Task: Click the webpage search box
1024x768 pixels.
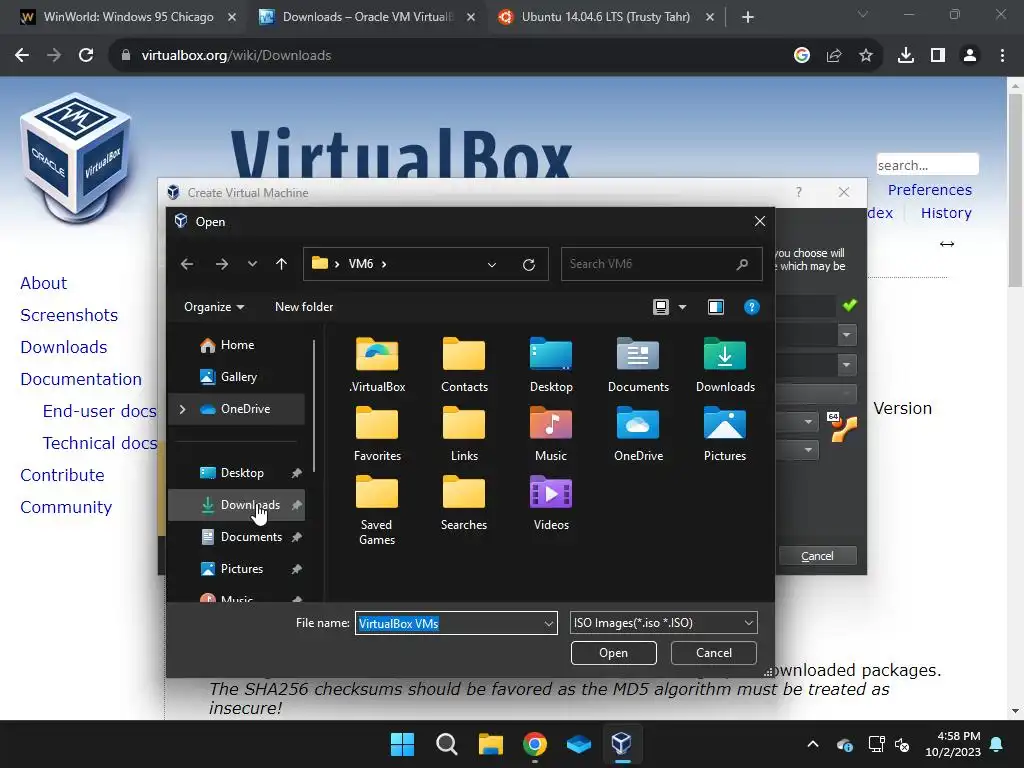Action: tap(927, 165)
